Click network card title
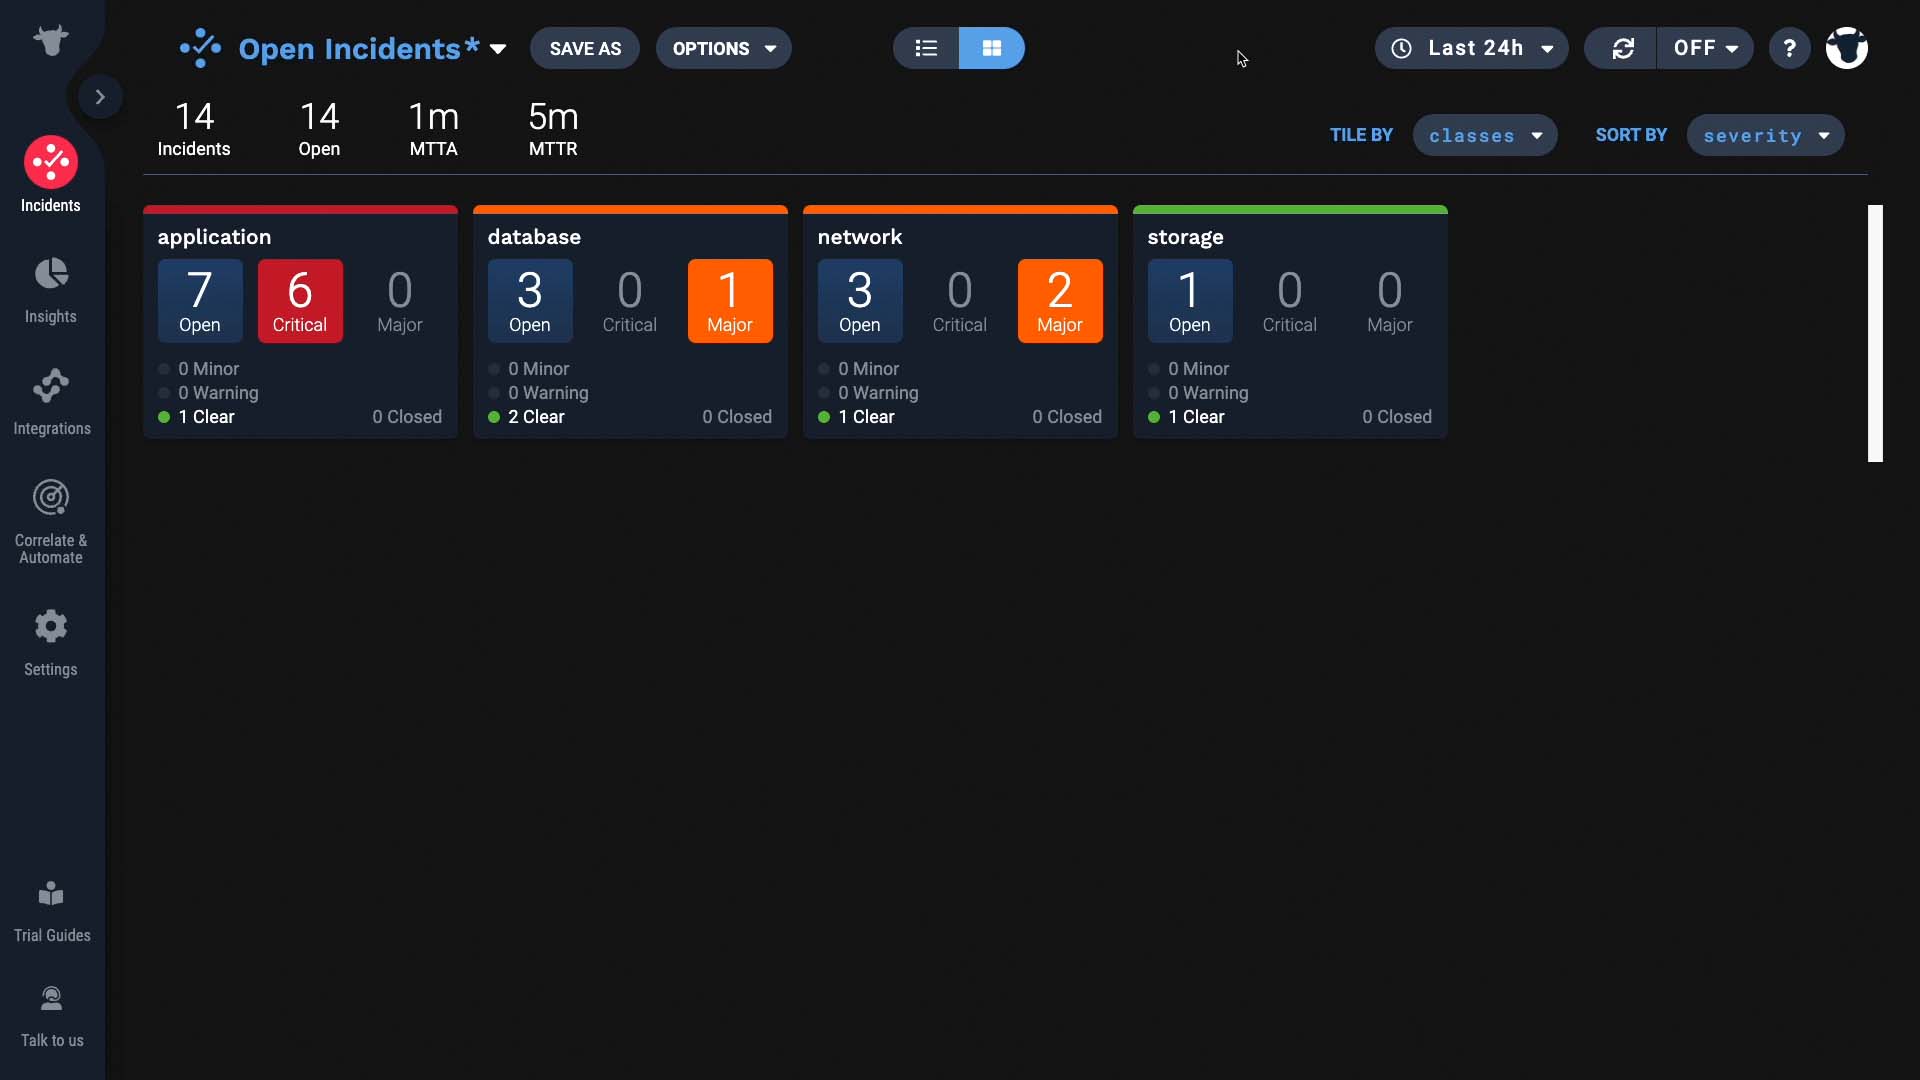Image resolution: width=1920 pixels, height=1080 pixels. (860, 237)
